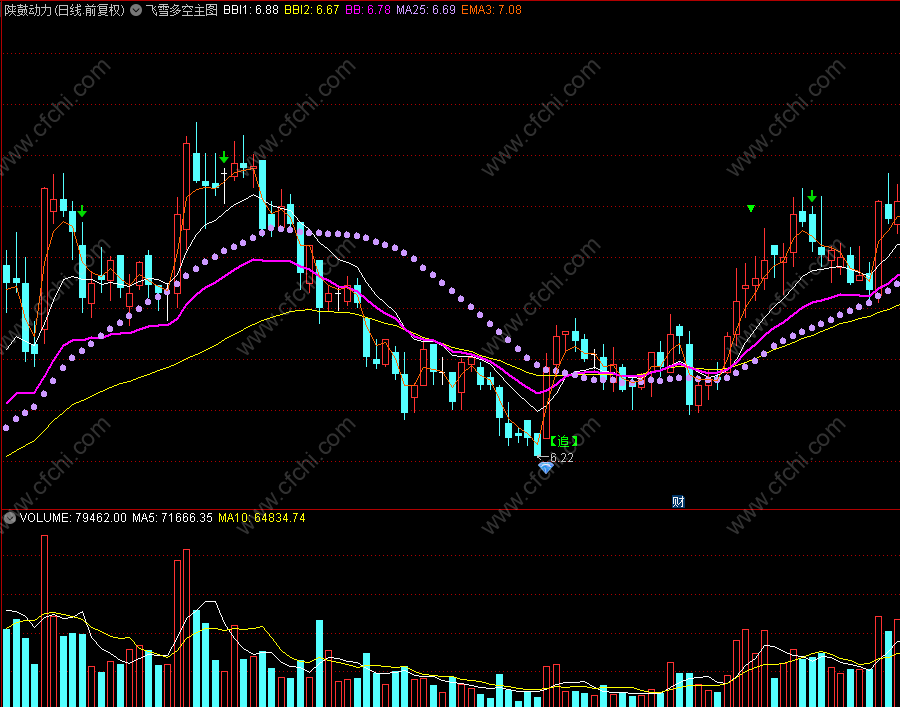Click the blue diamond icon below 6.22
Viewport: 900px width, 707px height.
(545, 468)
